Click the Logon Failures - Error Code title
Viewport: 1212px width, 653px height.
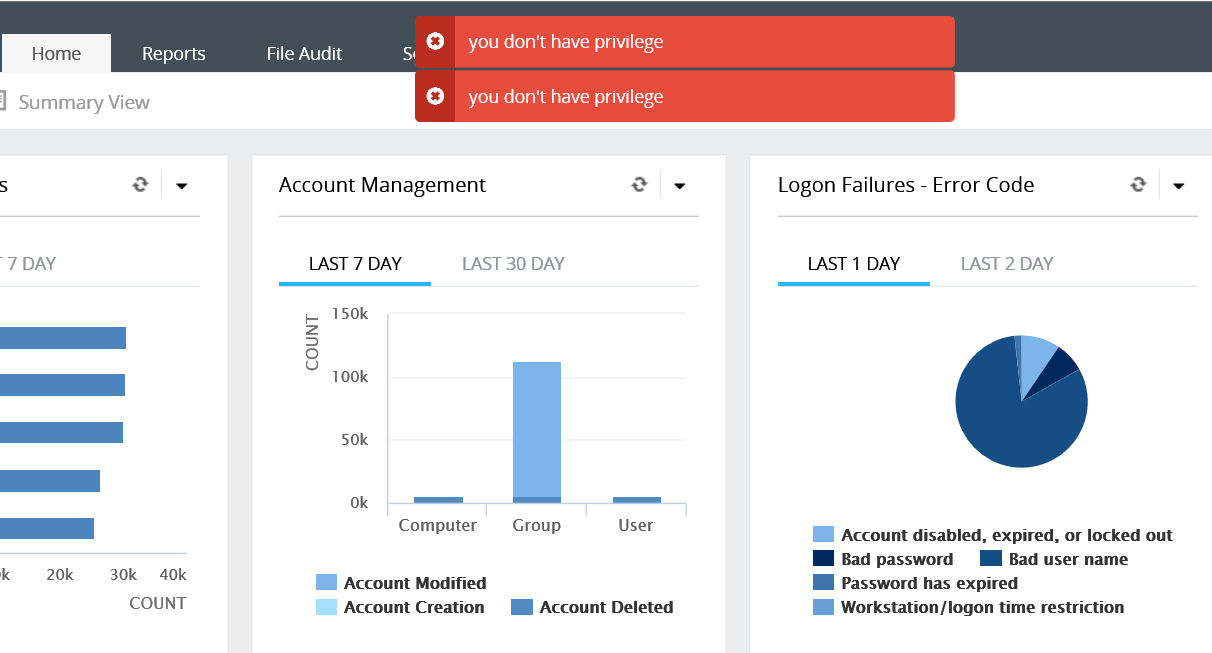click(x=906, y=185)
